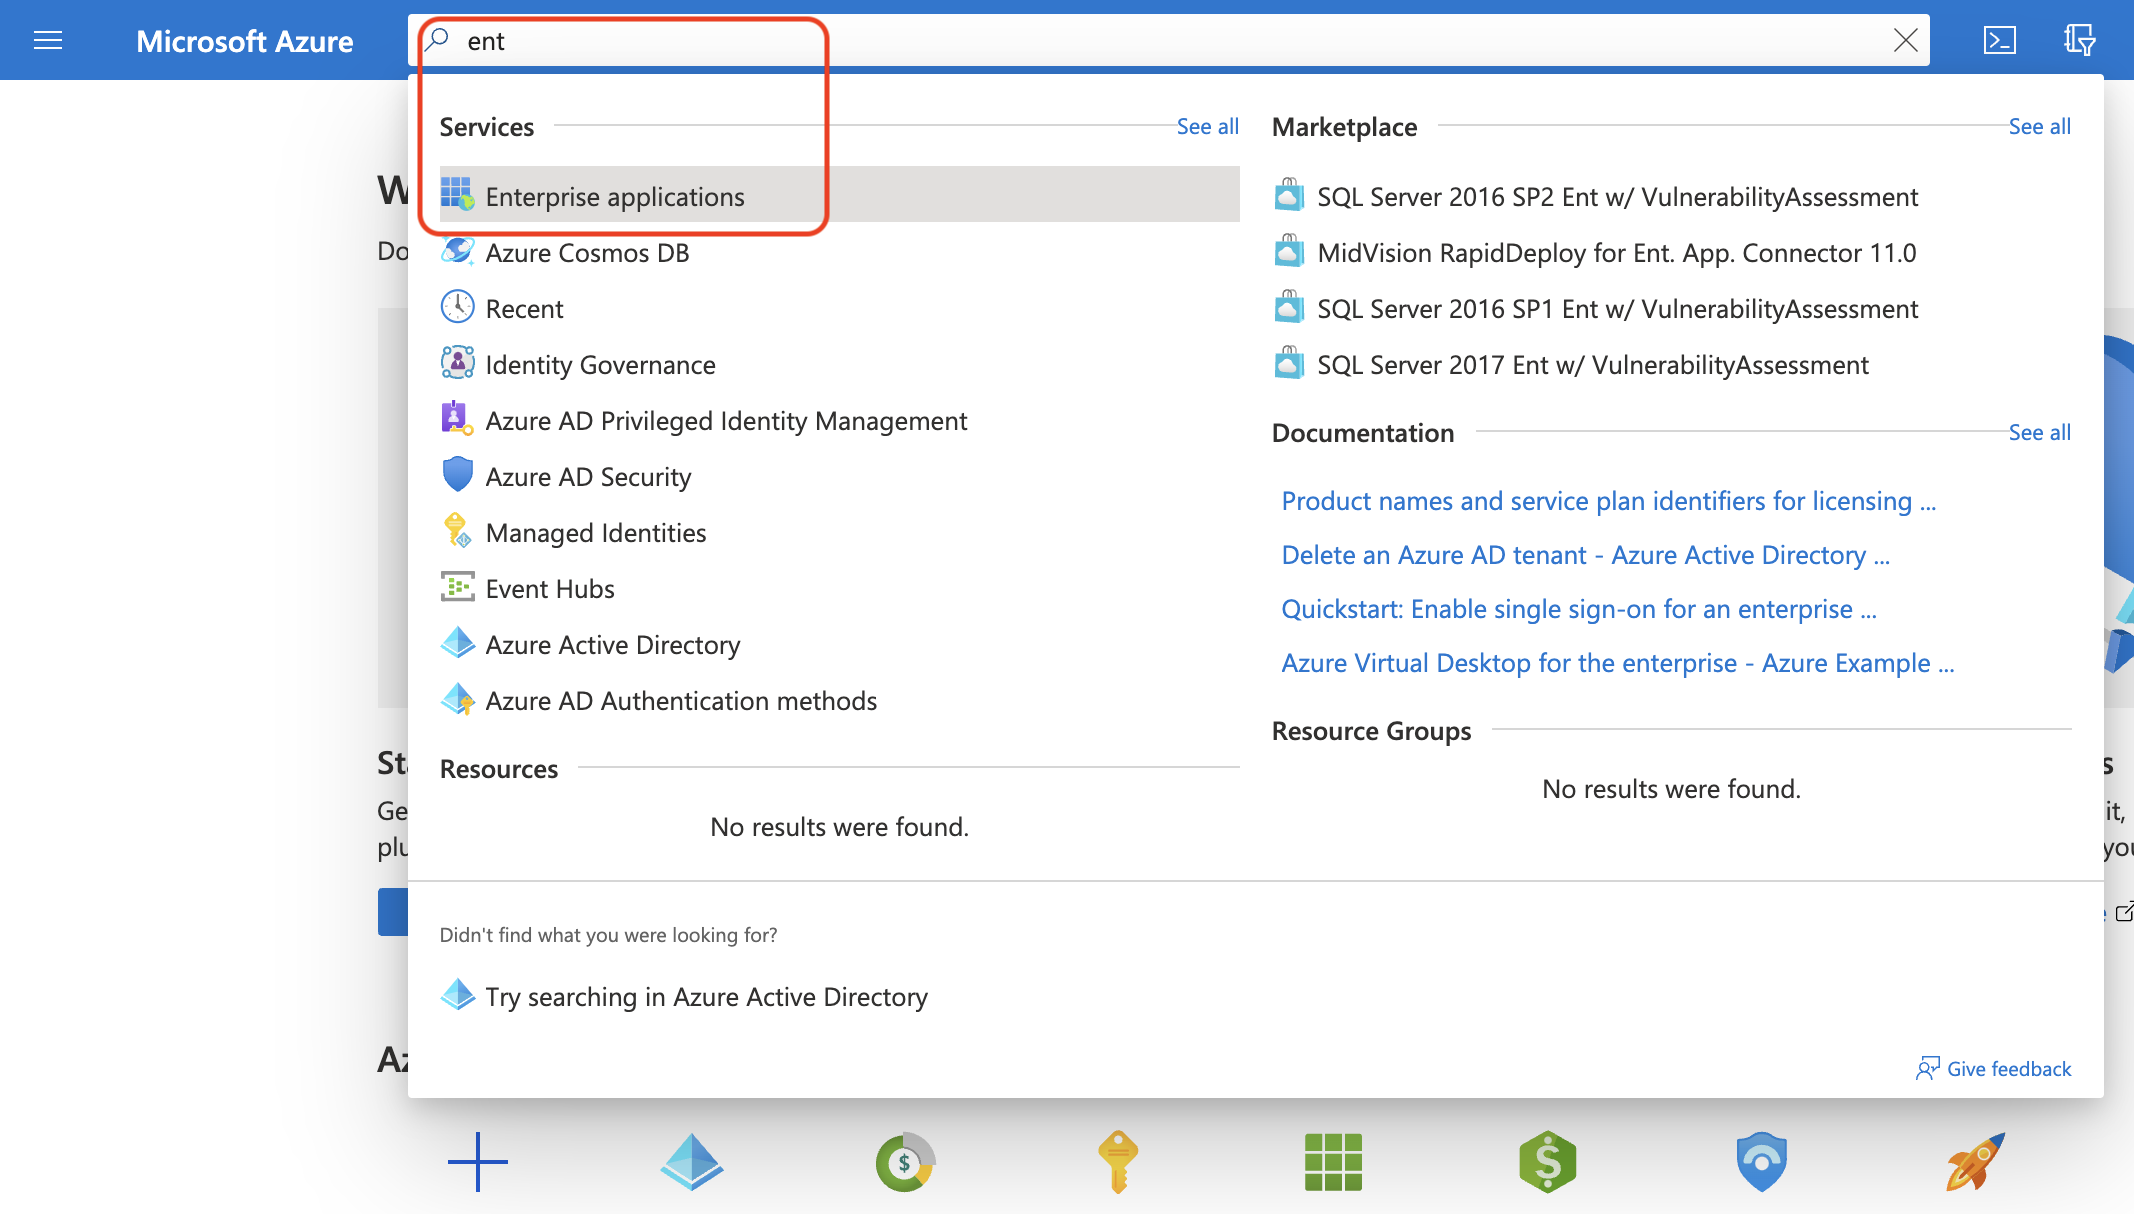Open the yellow key shortcut icon
The width and height of the screenshot is (2134, 1214).
(x=1118, y=1162)
